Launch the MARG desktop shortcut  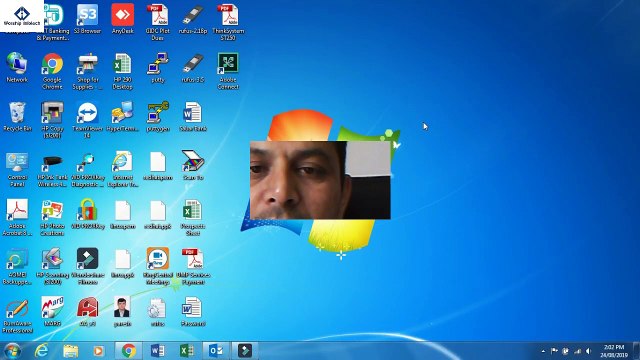coord(52,312)
